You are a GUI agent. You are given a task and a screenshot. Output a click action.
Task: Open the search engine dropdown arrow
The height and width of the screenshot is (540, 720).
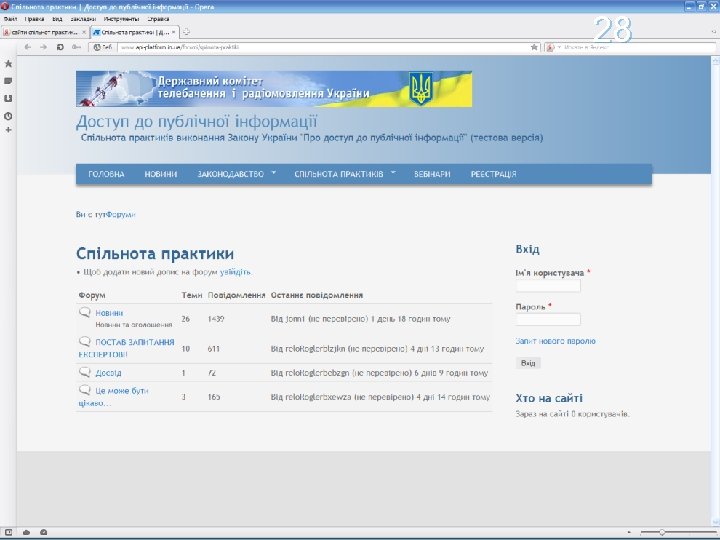[559, 47]
